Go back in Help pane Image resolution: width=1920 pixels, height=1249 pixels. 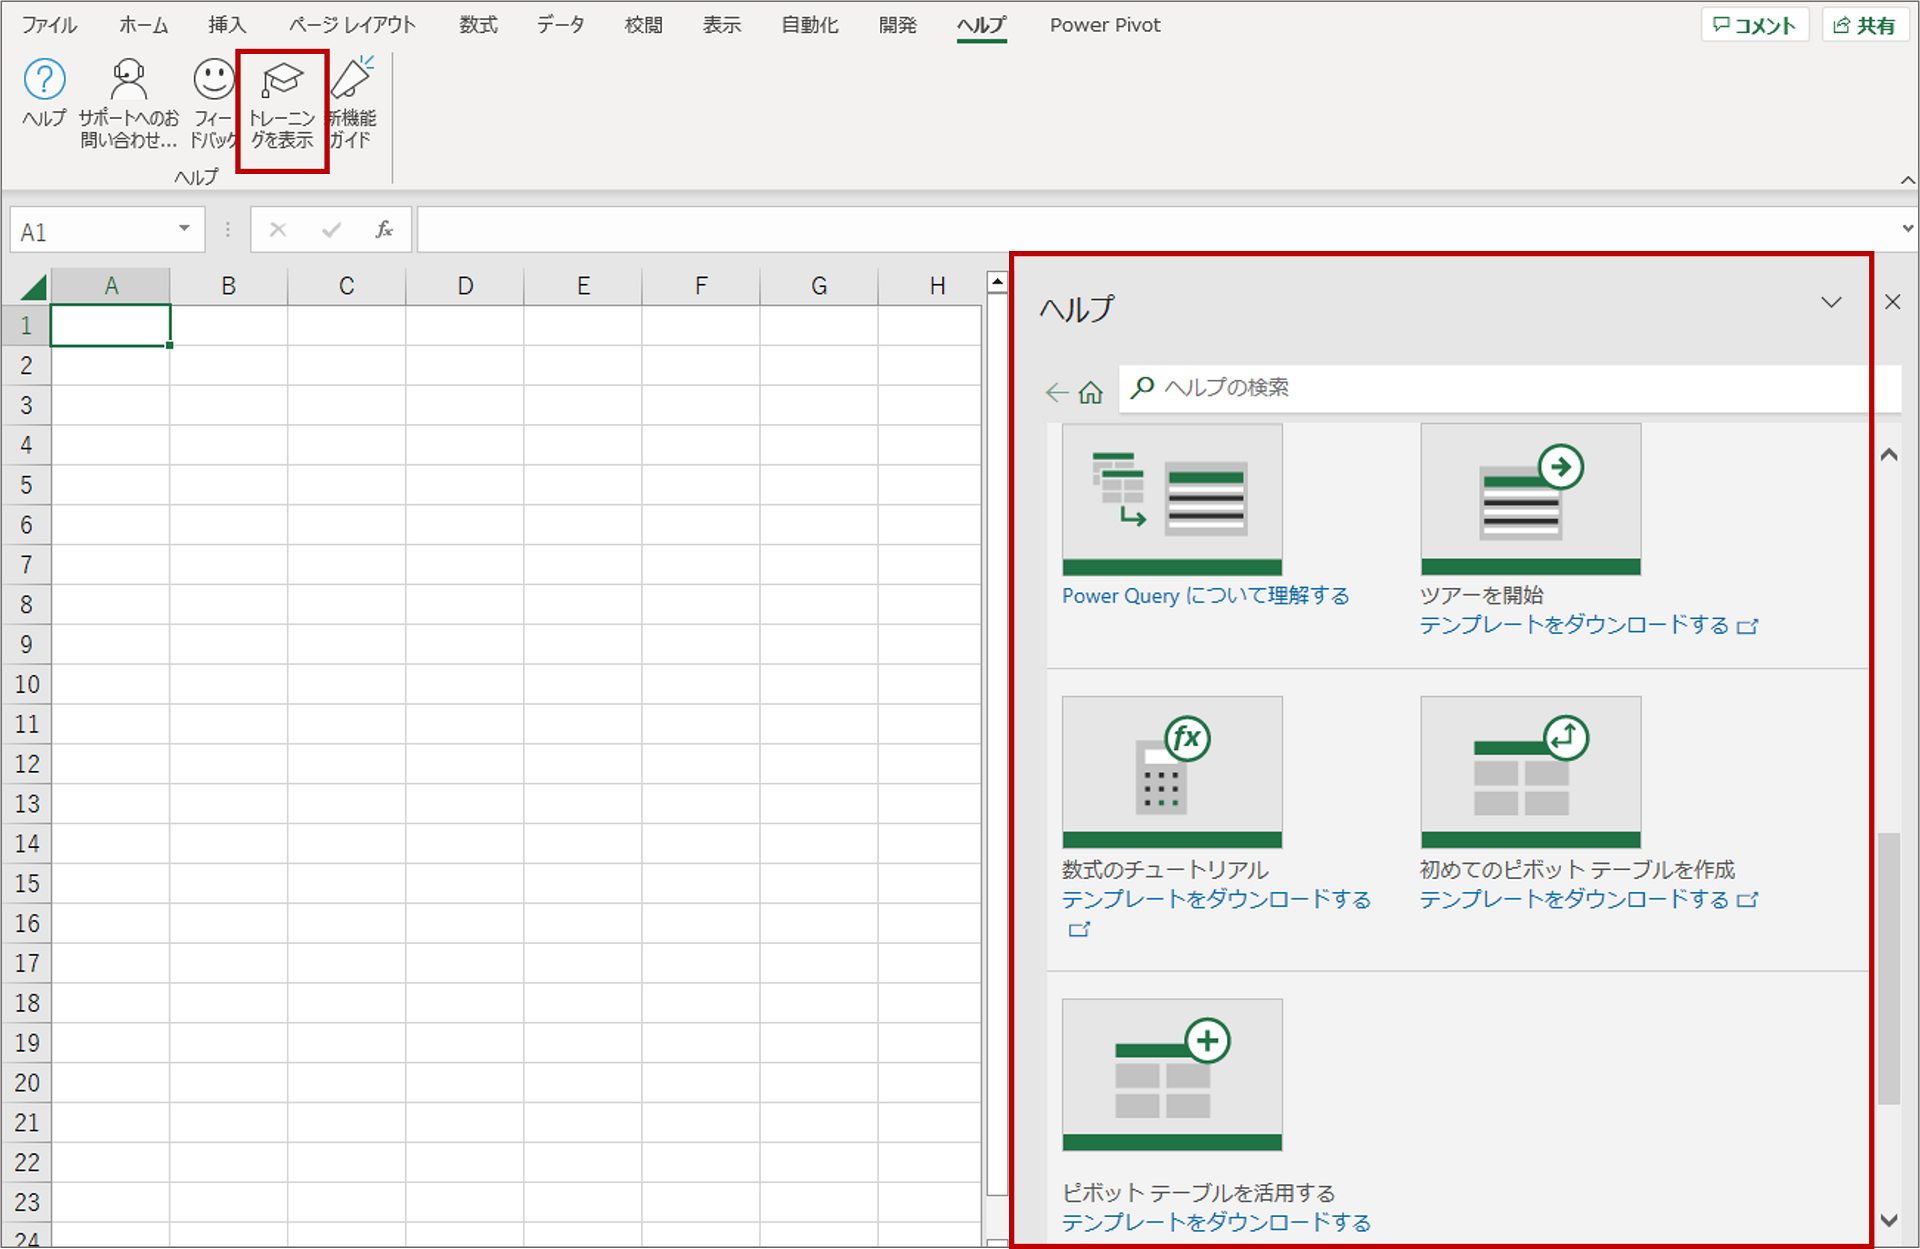[x=1057, y=392]
